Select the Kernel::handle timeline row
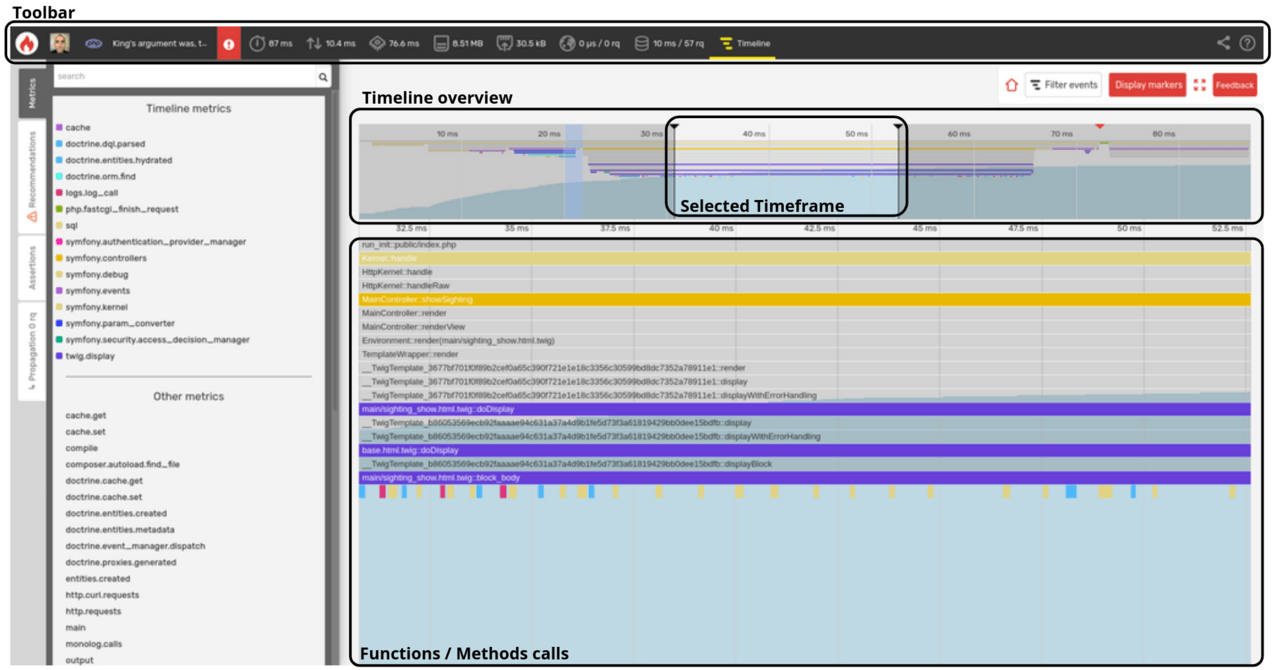The width and height of the screenshot is (1280, 670). pos(805,258)
